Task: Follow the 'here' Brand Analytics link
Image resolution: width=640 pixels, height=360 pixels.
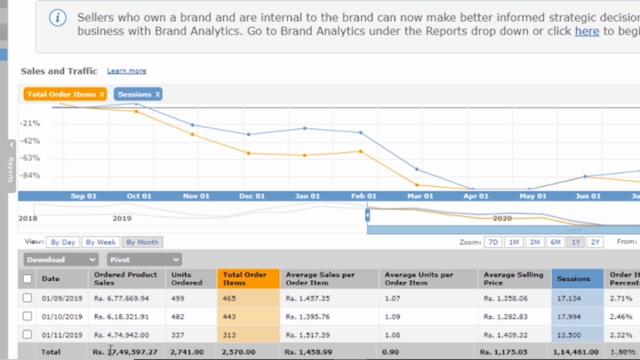Action: coord(587,31)
